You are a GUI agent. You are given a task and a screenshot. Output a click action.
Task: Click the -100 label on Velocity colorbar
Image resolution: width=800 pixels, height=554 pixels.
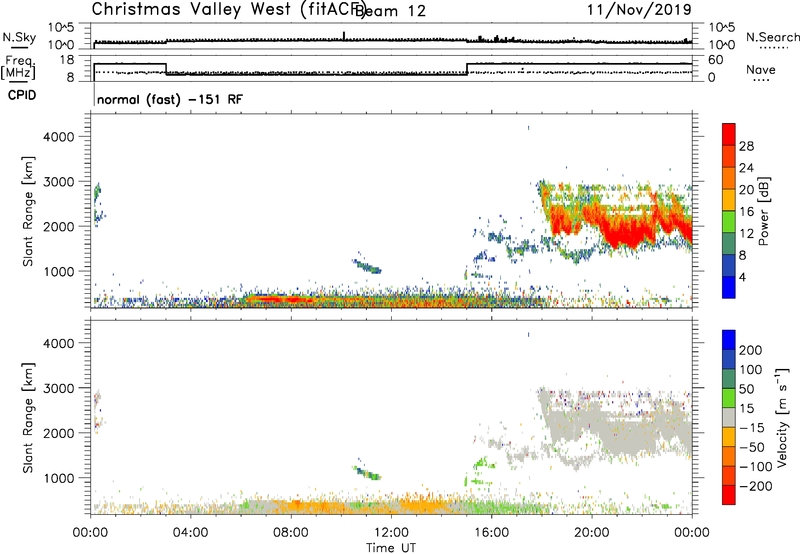755,467
